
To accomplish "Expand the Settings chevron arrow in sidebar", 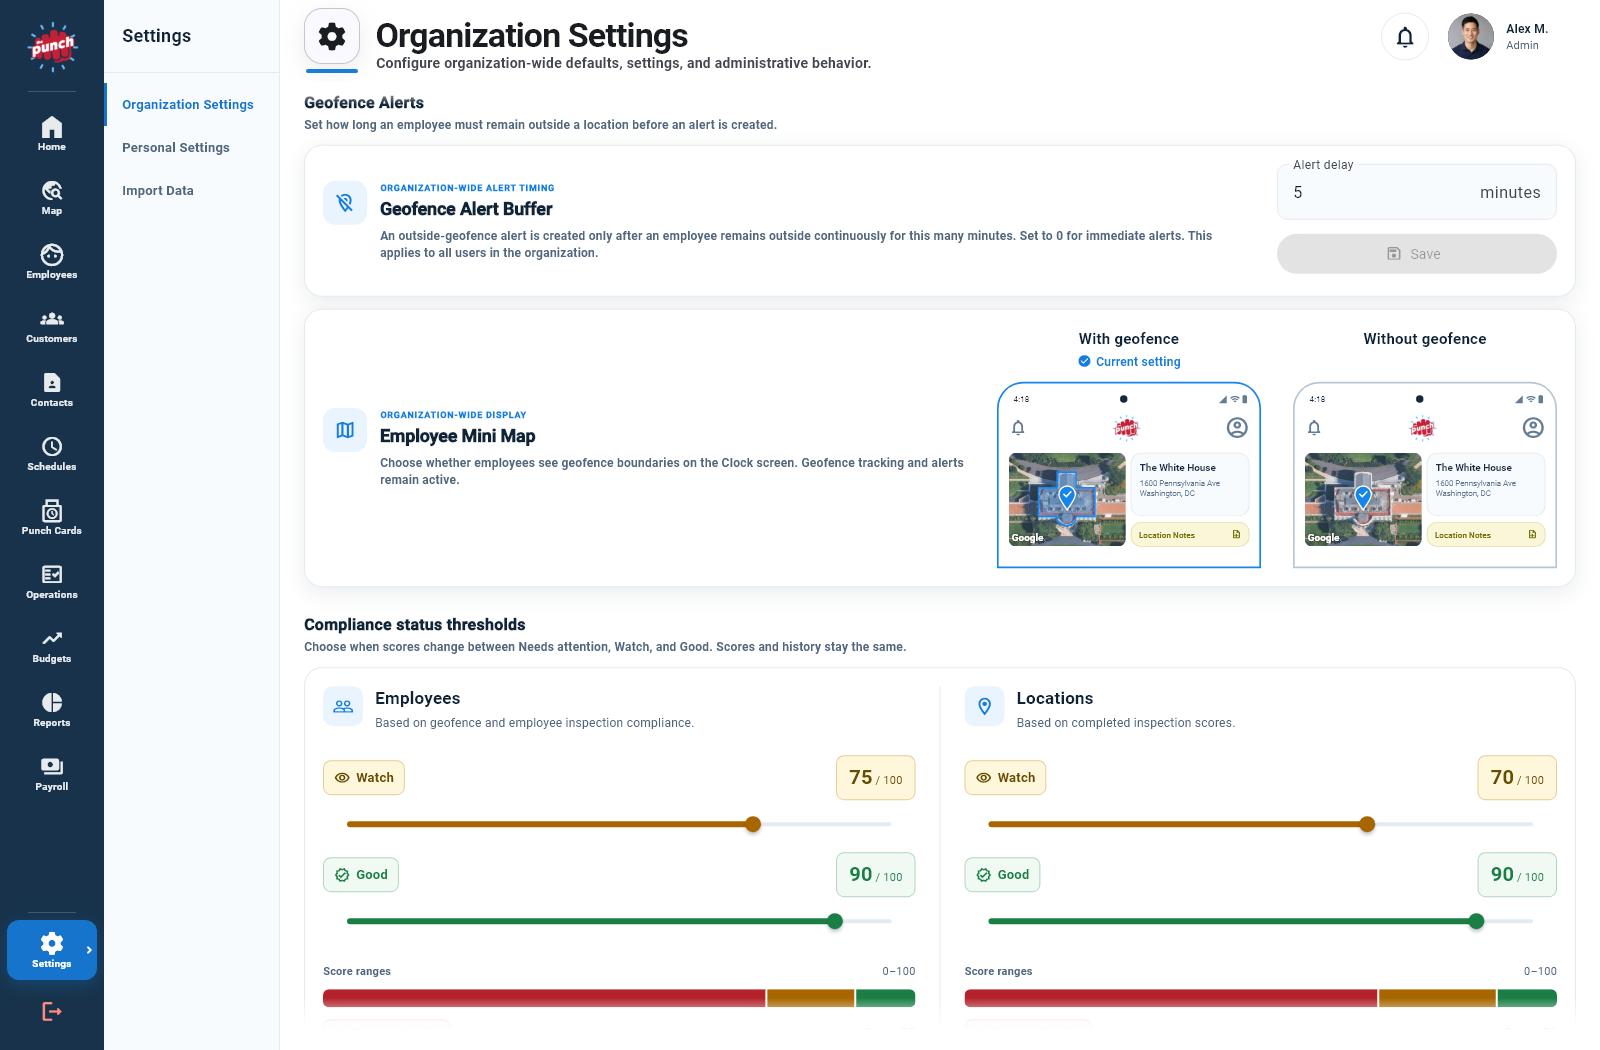I will click(x=89, y=950).
